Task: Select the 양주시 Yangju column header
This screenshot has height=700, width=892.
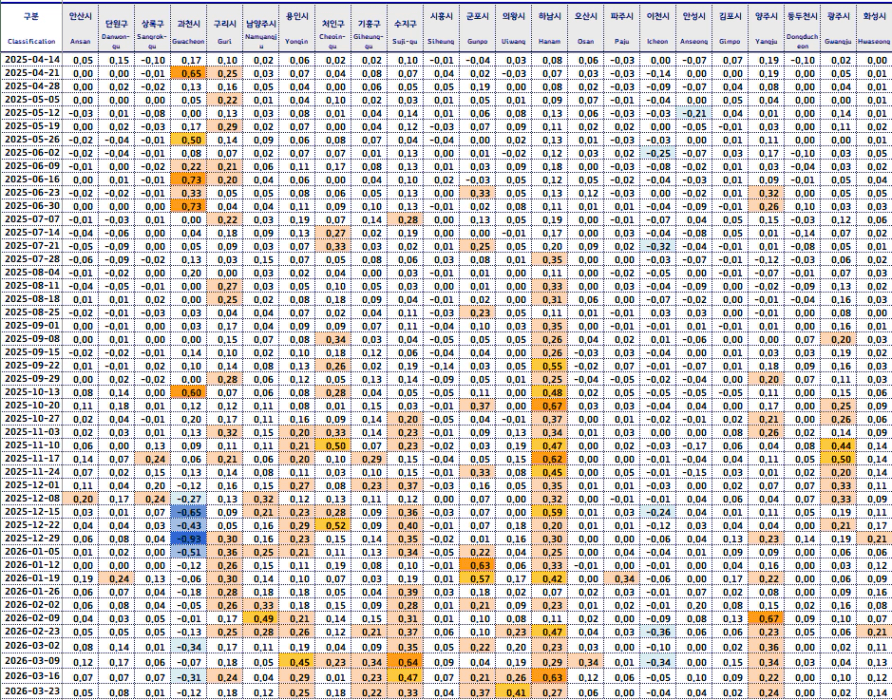Action: pos(766,28)
